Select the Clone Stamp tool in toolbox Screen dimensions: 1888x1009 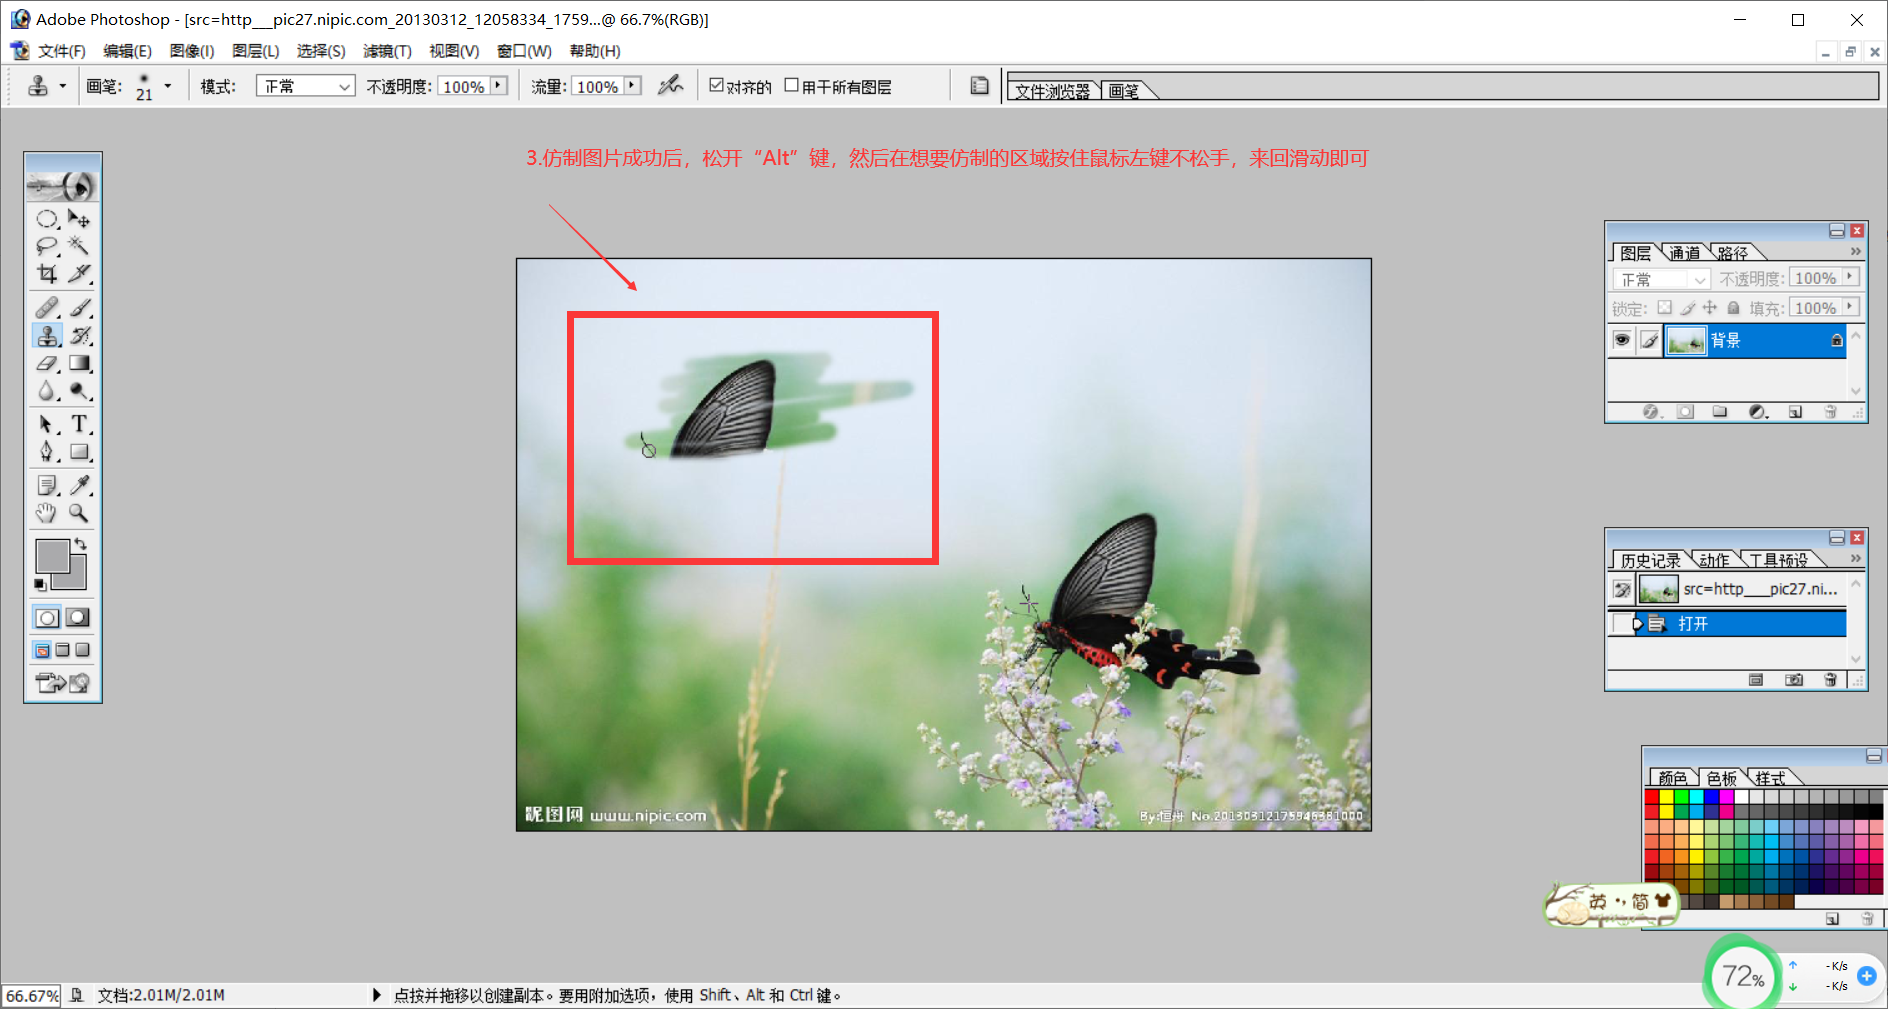pyautogui.click(x=47, y=335)
